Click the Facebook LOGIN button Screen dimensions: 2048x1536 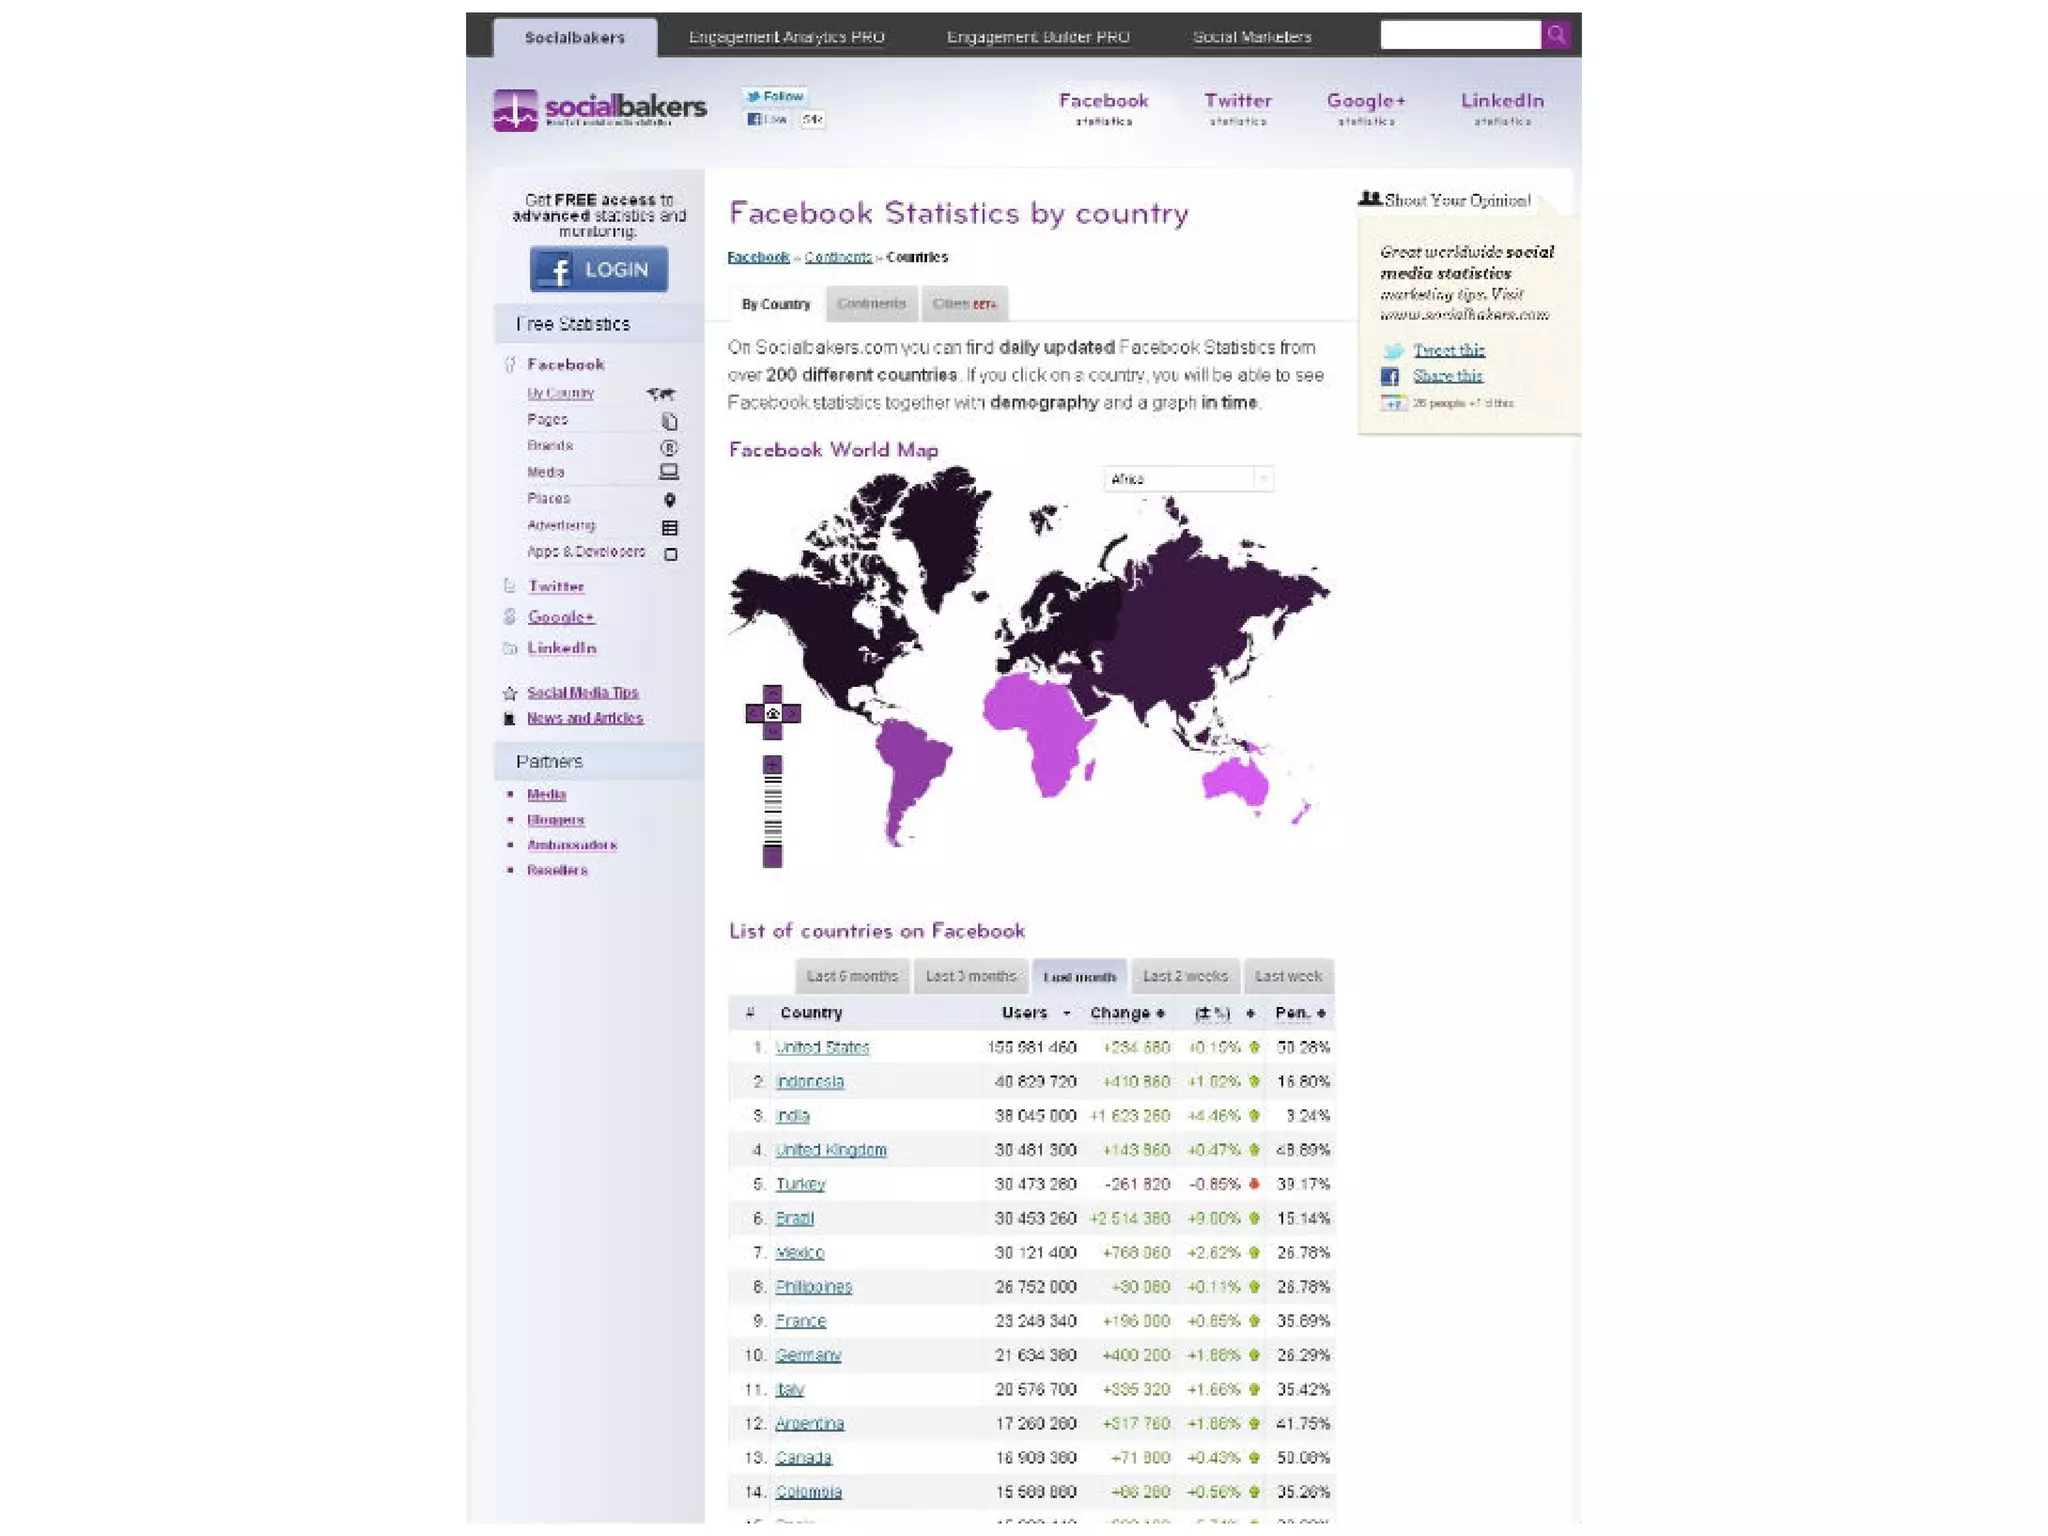click(x=598, y=270)
